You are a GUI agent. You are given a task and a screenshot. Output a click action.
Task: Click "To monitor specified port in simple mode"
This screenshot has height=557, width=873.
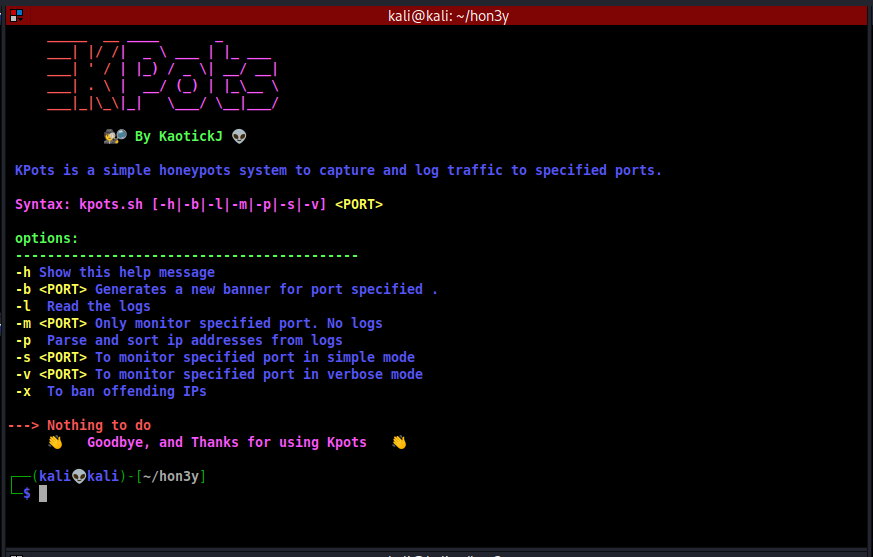[254, 358]
